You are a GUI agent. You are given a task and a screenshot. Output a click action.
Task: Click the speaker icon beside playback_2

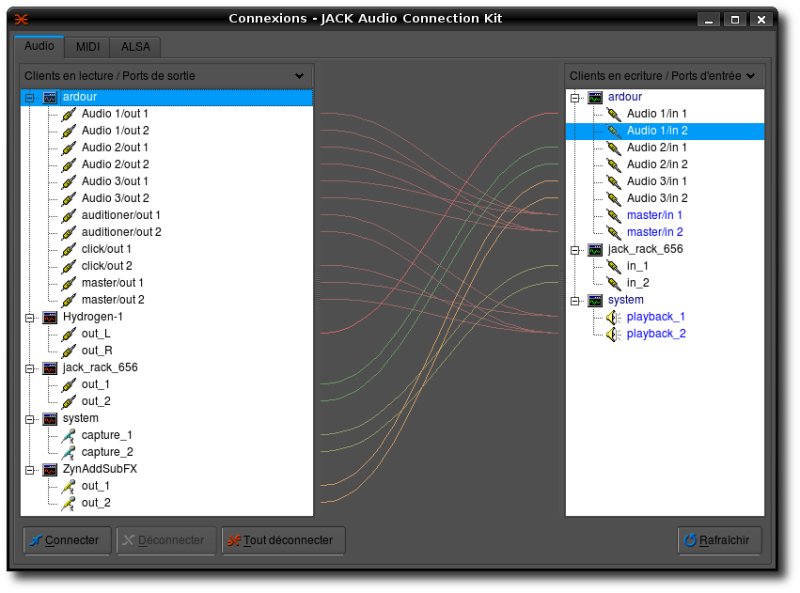click(613, 334)
